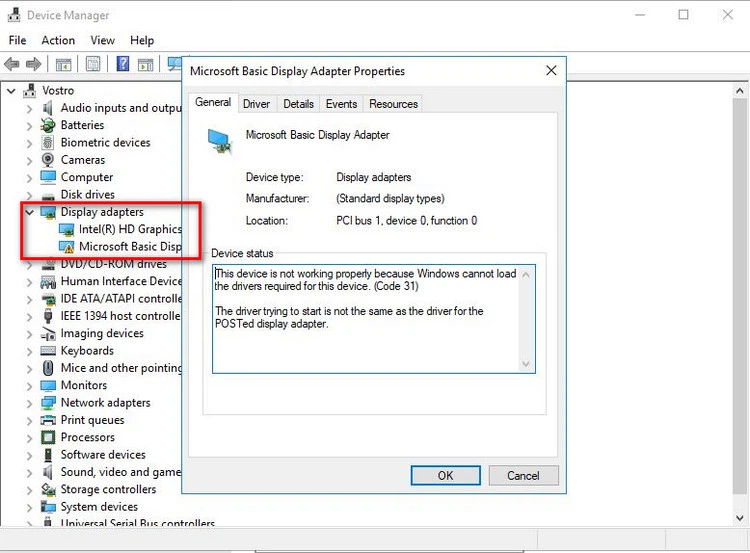Image resolution: width=750 pixels, height=553 pixels.
Task: Click the Keyboards category icon
Action: tap(48, 351)
